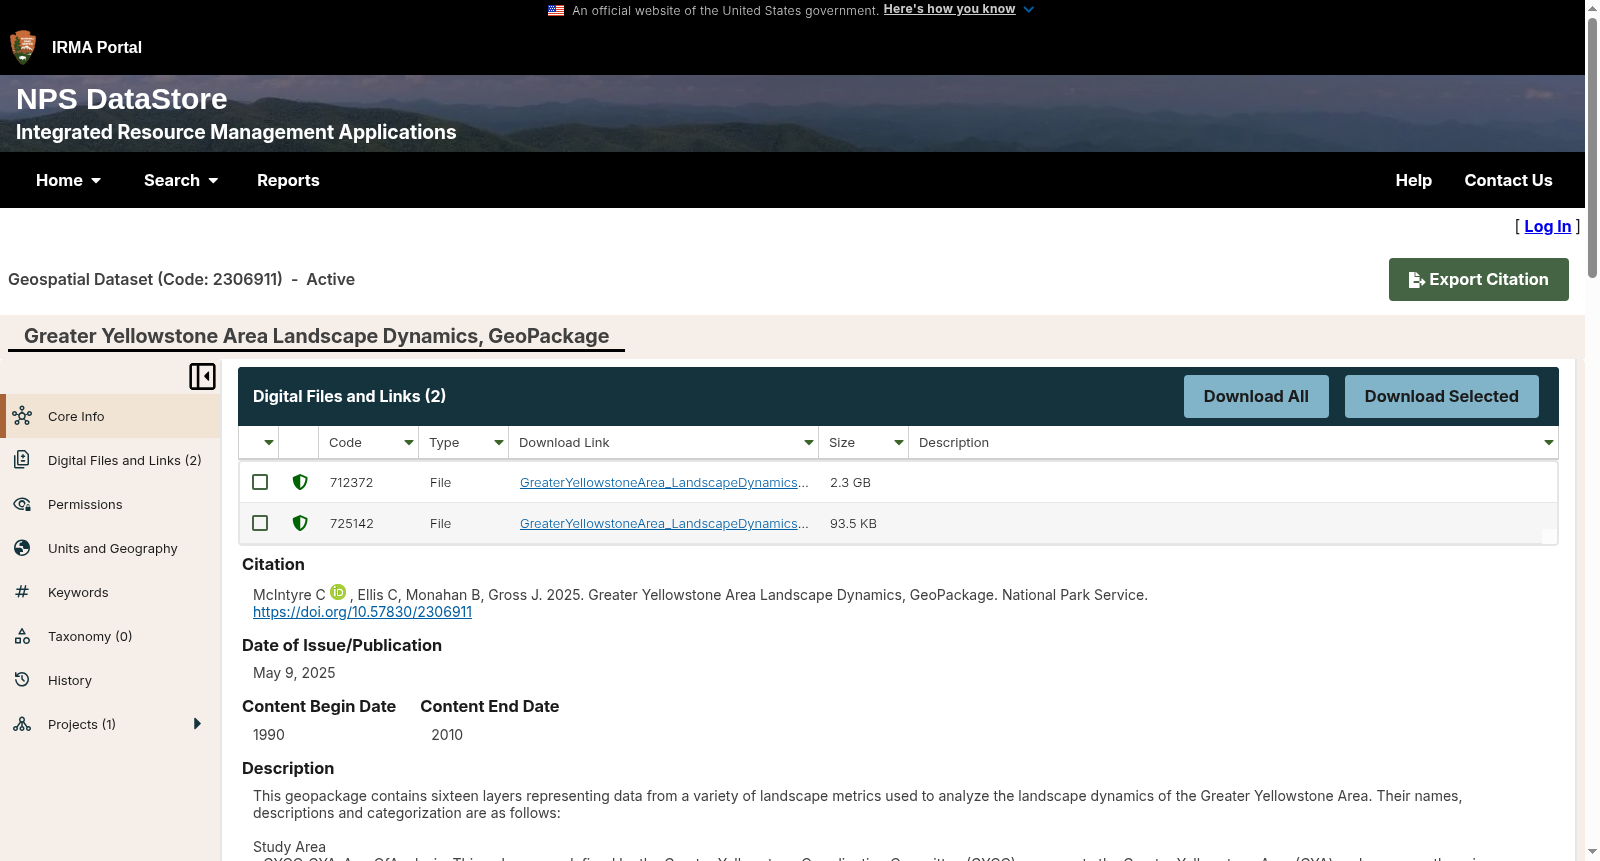Collapse the sidebar panel toggle icon
Image resolution: width=1600 pixels, height=861 pixels.
point(202,376)
